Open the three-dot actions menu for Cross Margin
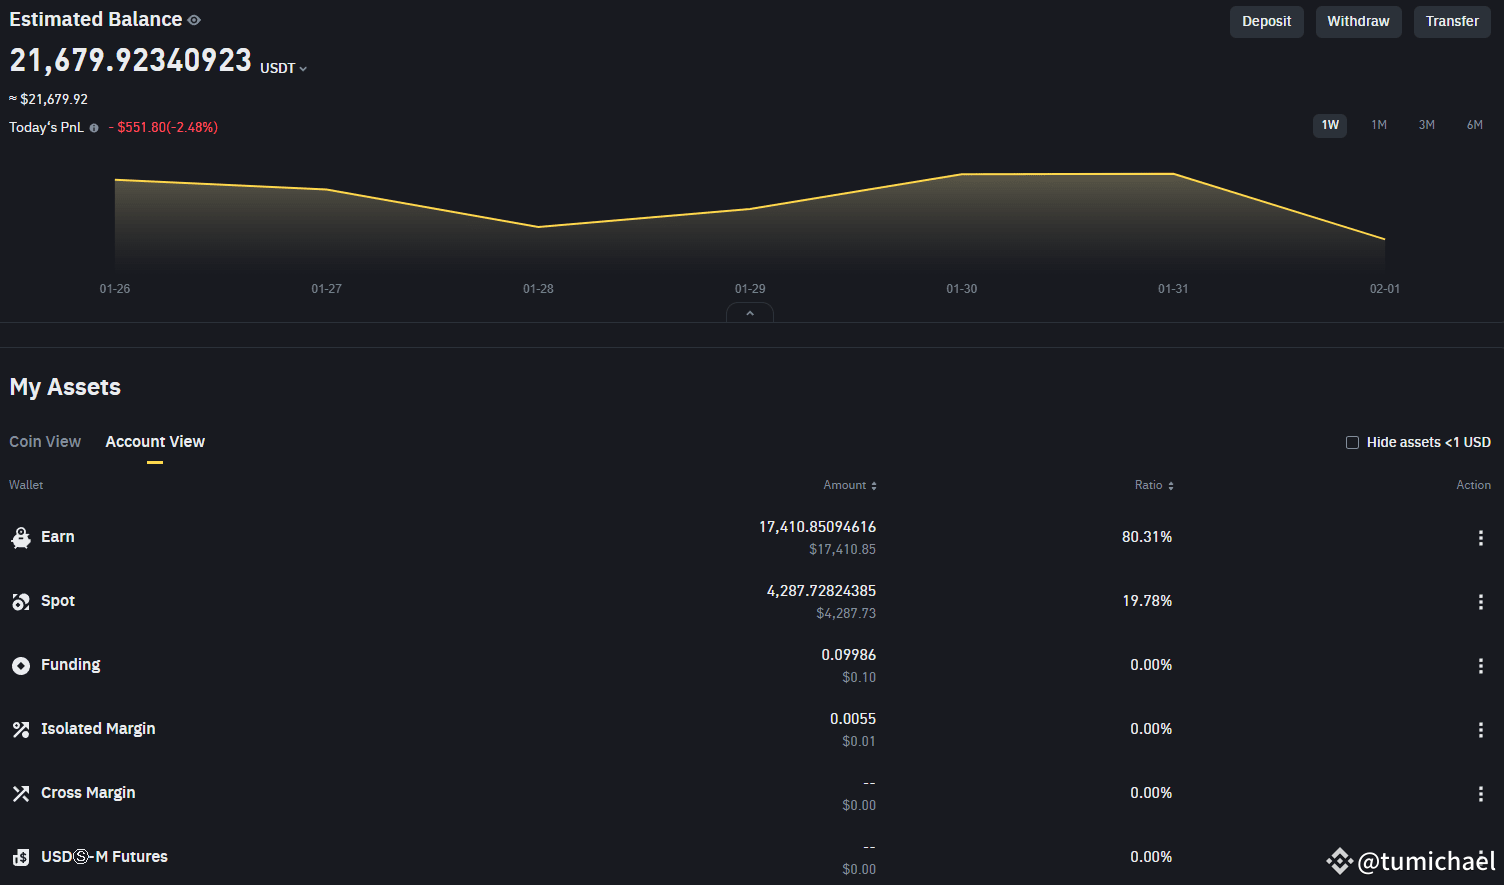The height and width of the screenshot is (885, 1504). (x=1481, y=794)
